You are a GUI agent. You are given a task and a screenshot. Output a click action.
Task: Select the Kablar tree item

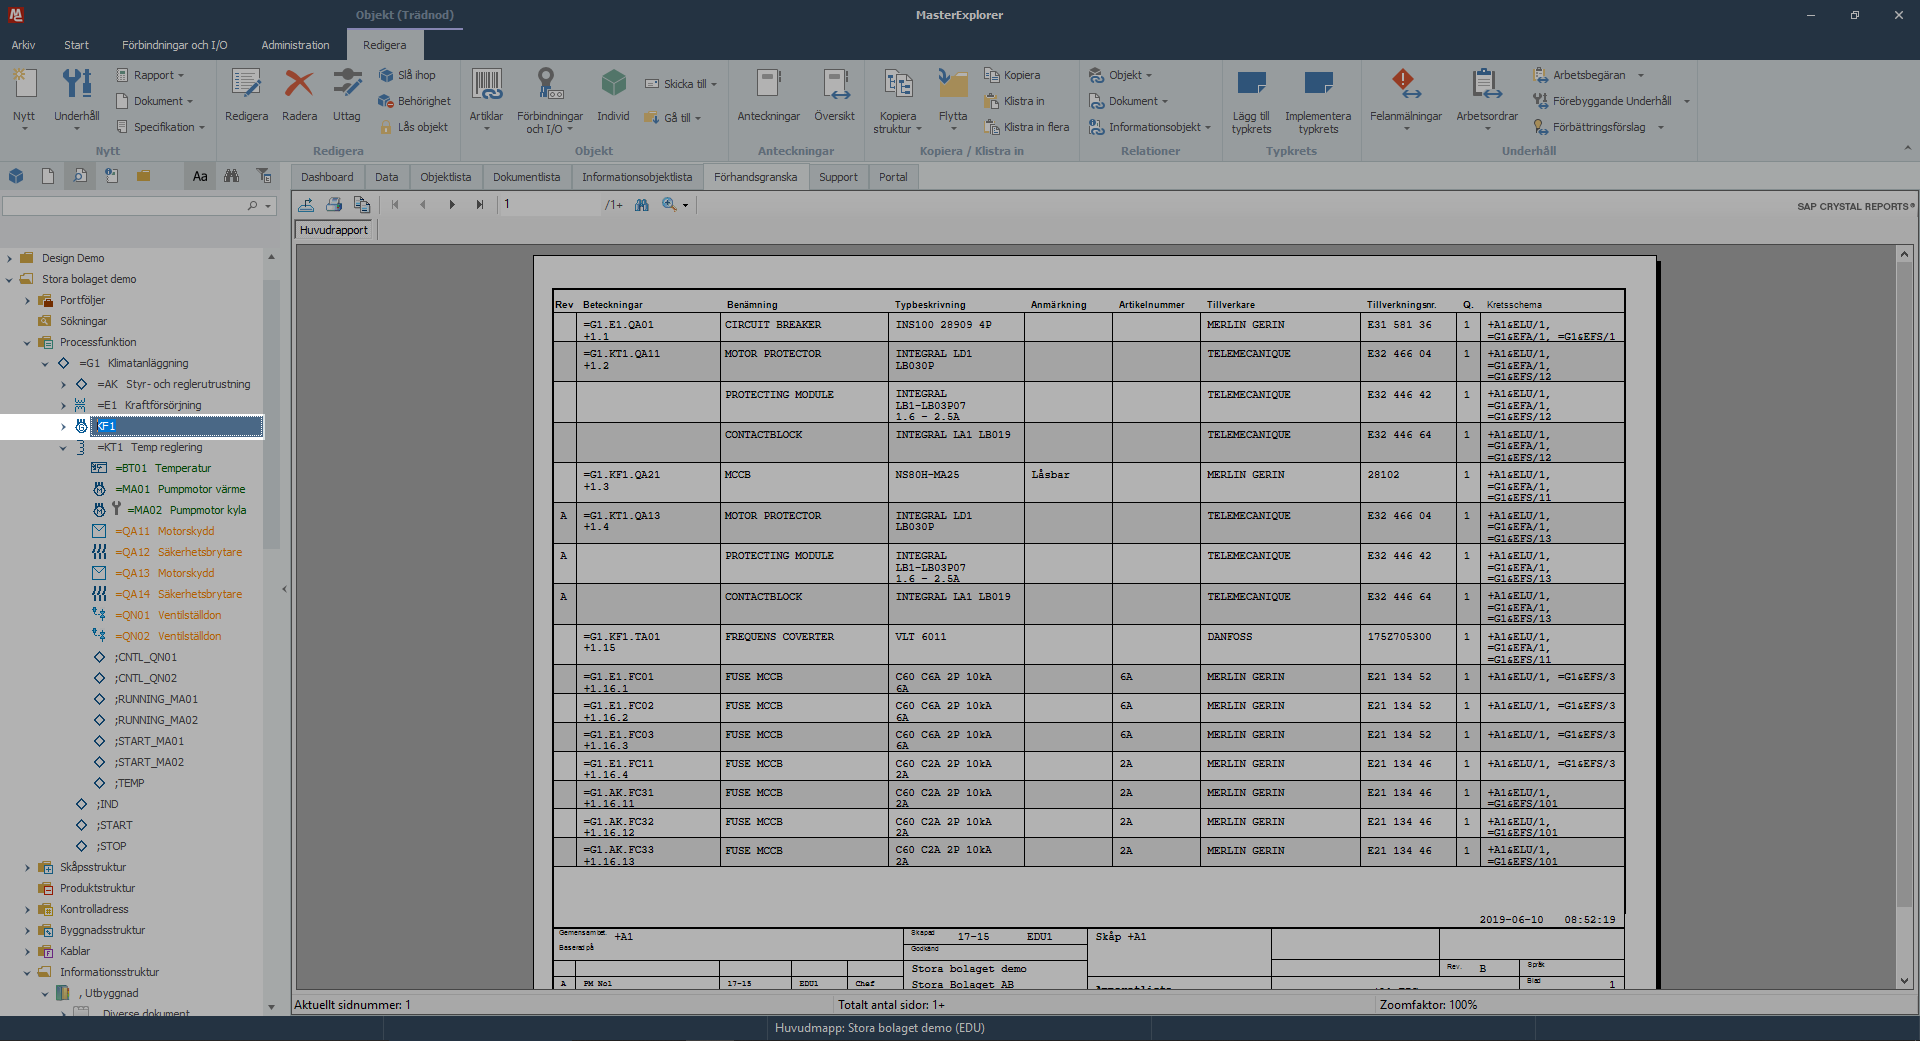coord(75,951)
